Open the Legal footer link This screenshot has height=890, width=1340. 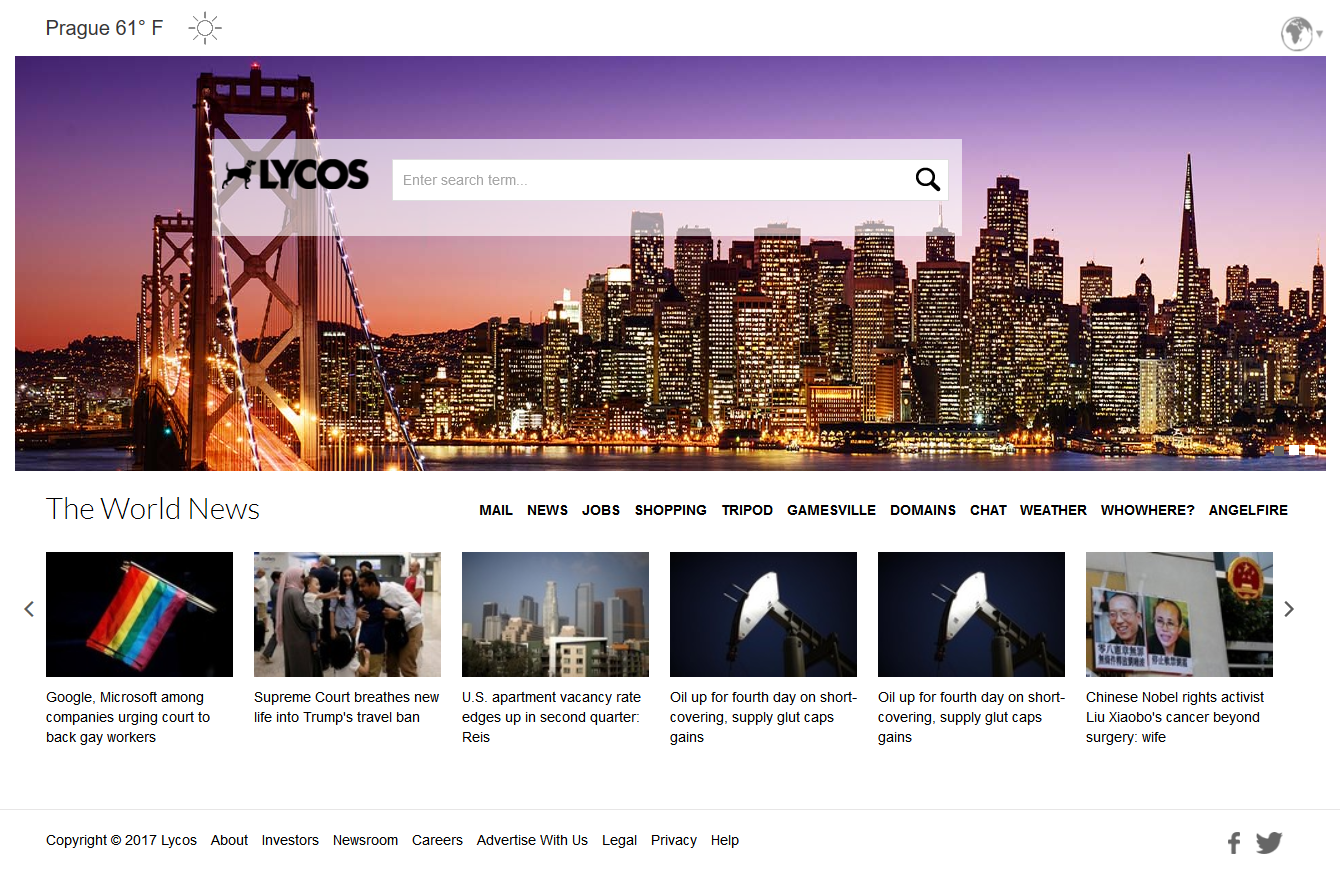pyautogui.click(x=619, y=840)
